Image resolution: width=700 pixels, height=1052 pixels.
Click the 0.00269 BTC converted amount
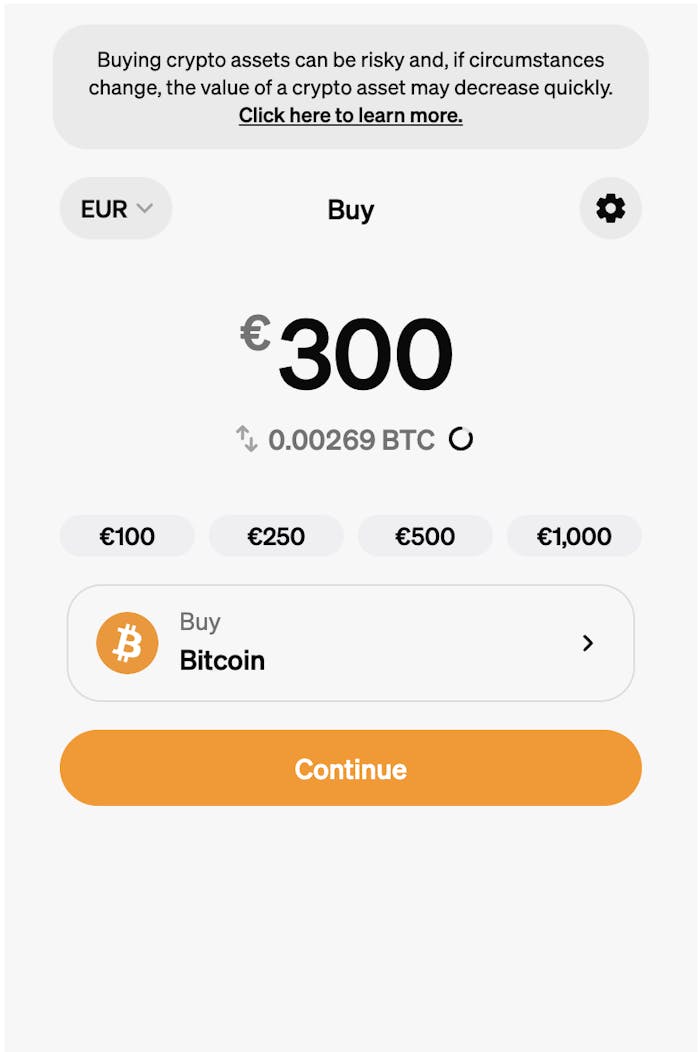(x=351, y=440)
